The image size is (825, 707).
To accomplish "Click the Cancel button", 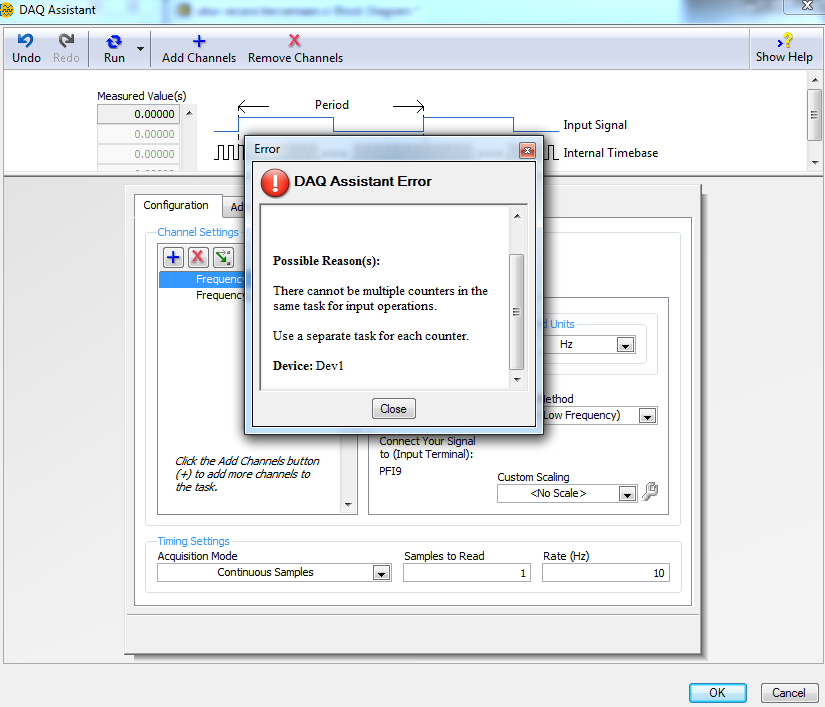I will pos(789,692).
